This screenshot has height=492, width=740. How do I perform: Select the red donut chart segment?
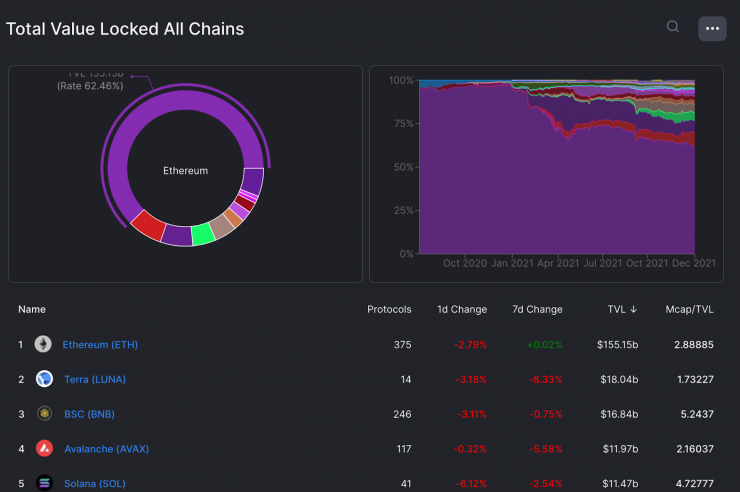point(149,225)
